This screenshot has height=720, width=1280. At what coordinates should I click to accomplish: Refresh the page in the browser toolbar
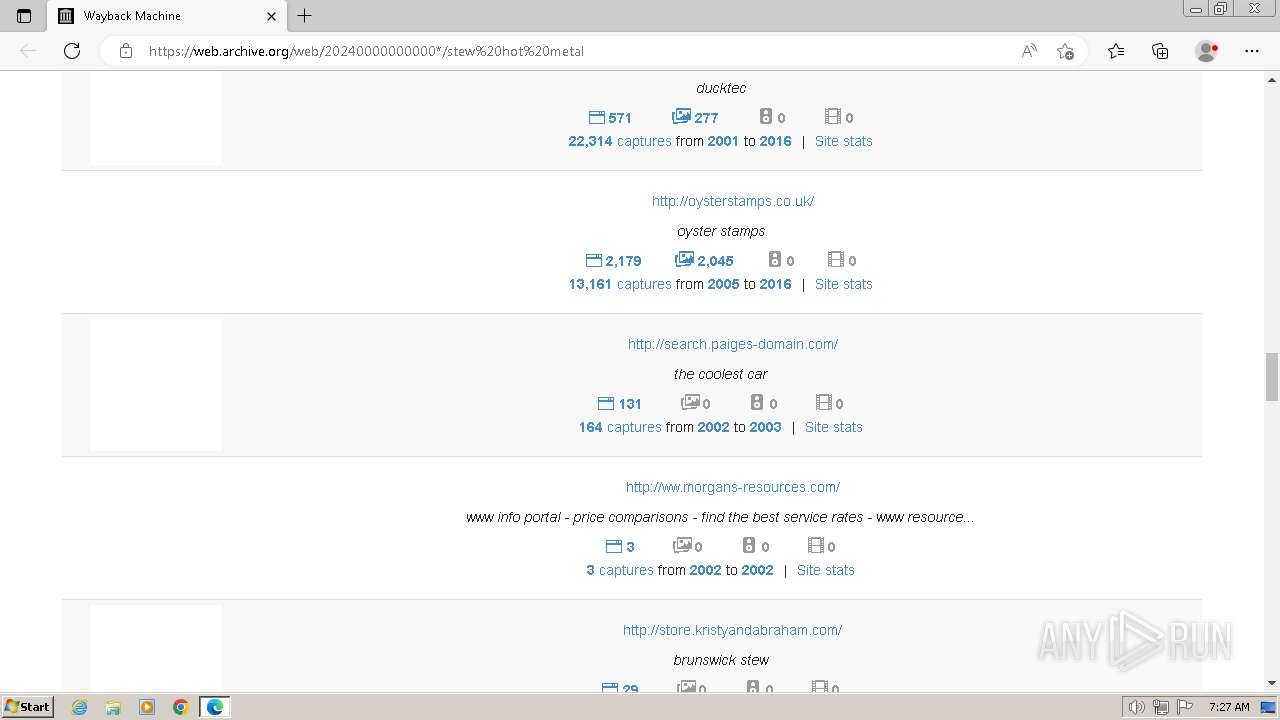pos(72,51)
